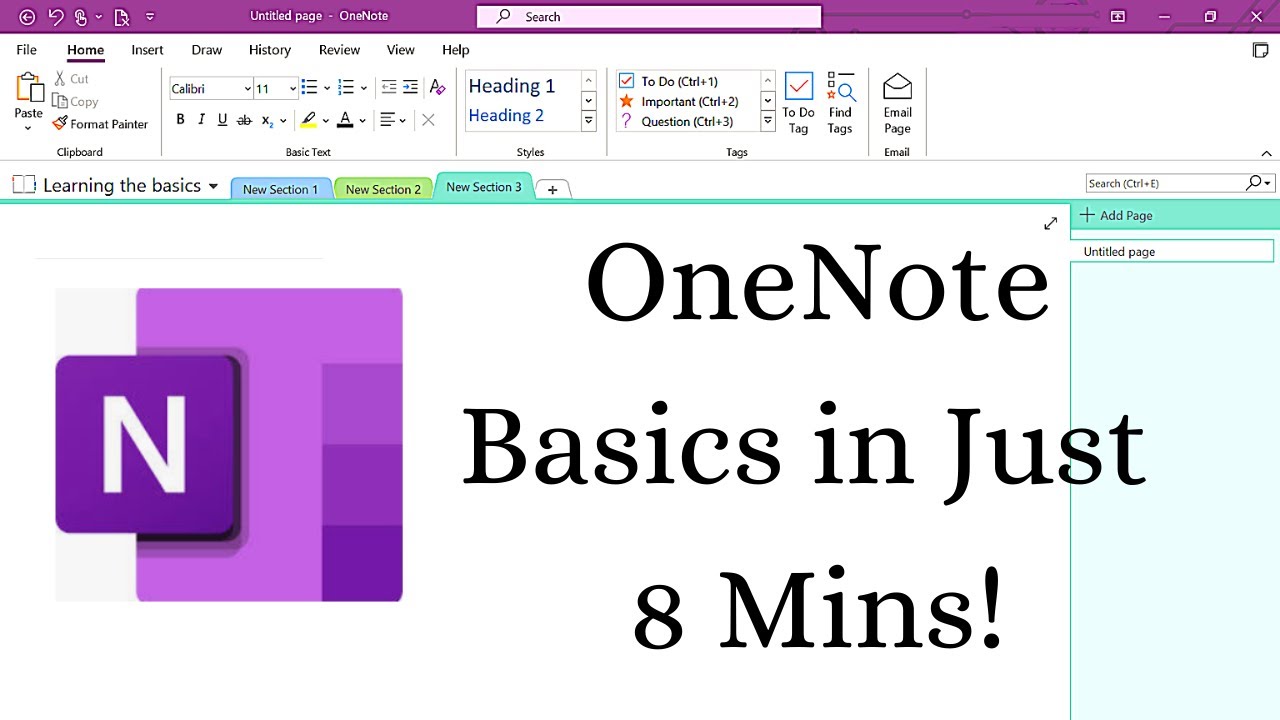
Task: Select the Untitled page in page list
Action: tap(1172, 251)
